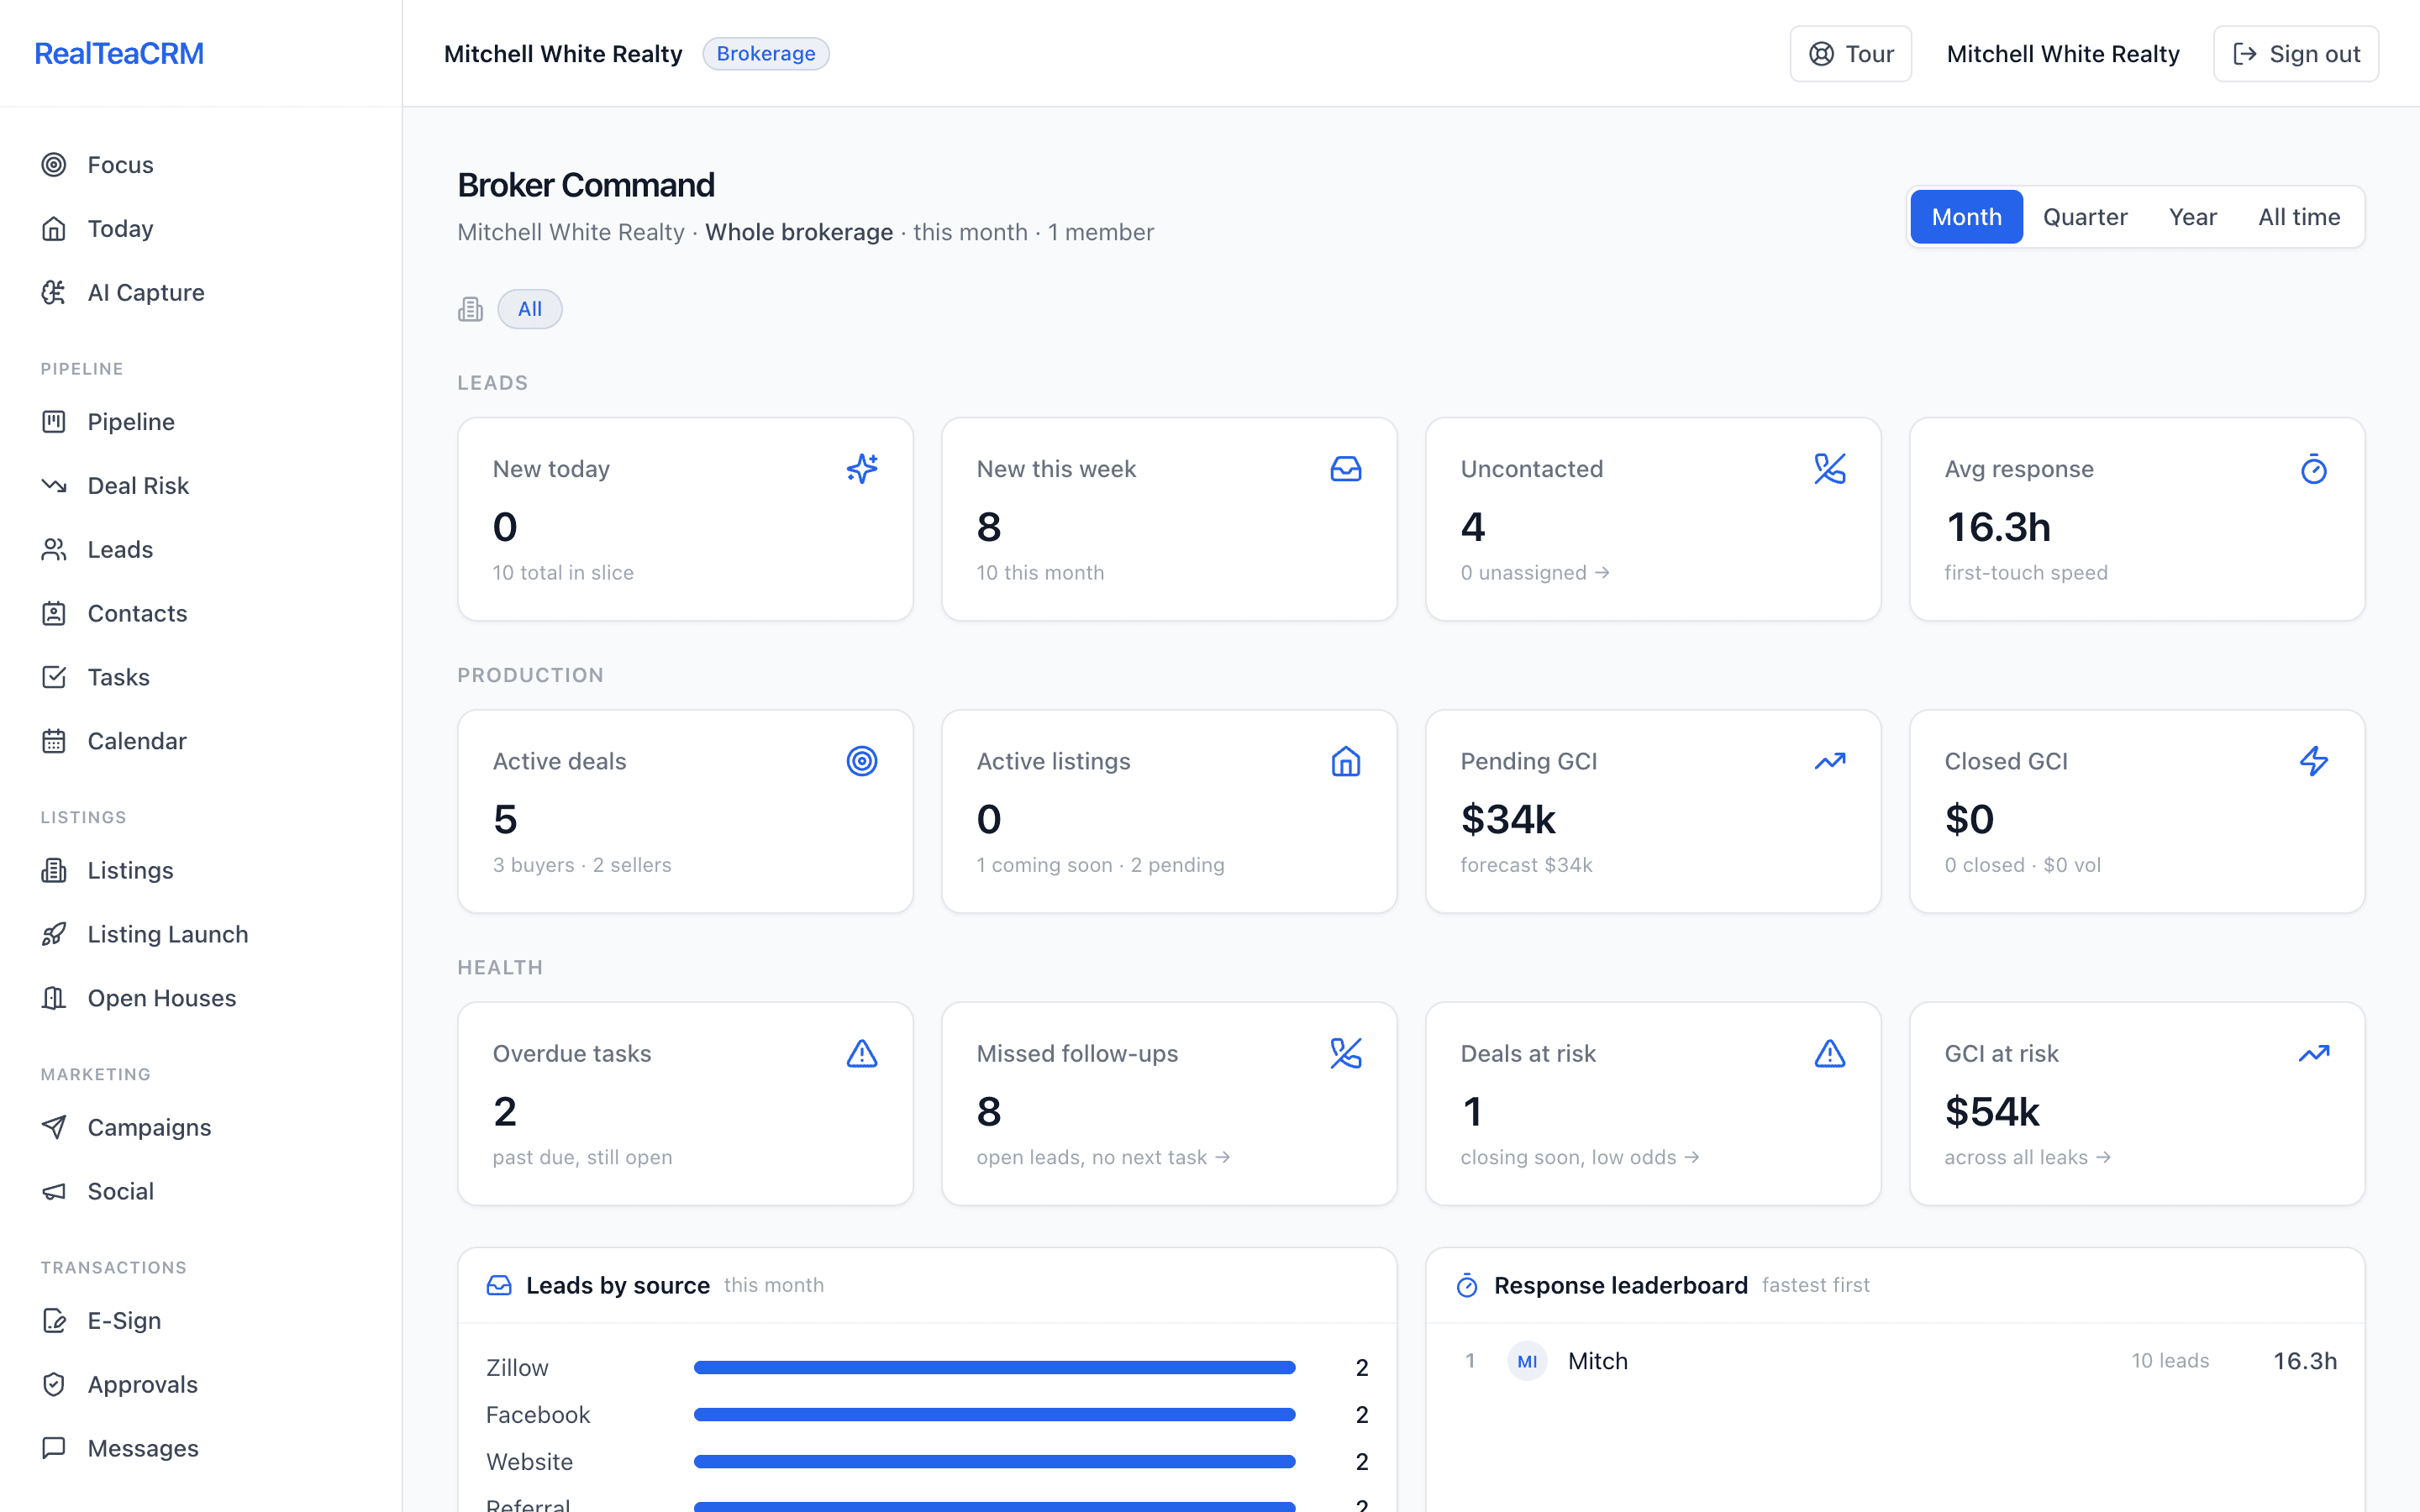Click the 16.3h Avg response value
This screenshot has width=2420, height=1512.
pos(1998,528)
